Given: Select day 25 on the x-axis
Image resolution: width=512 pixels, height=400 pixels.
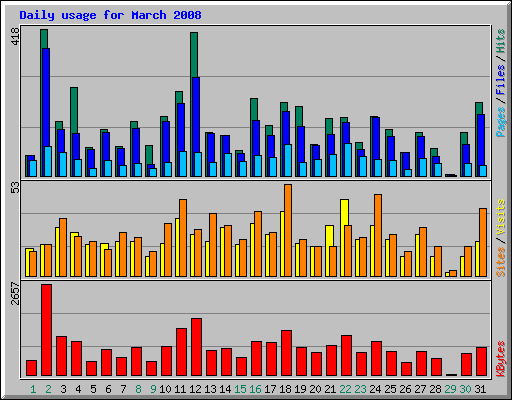Looking at the screenshot, I should (x=390, y=389).
